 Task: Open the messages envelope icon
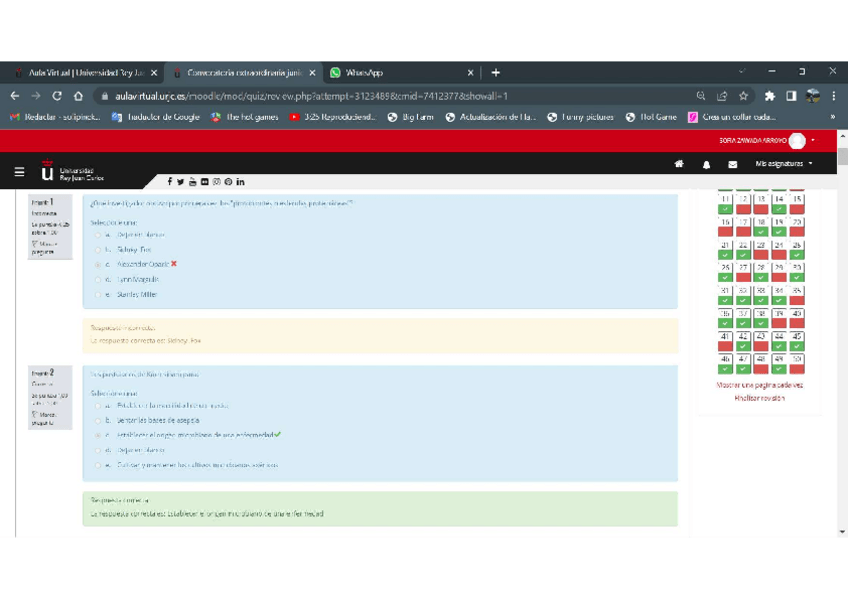[x=732, y=164]
